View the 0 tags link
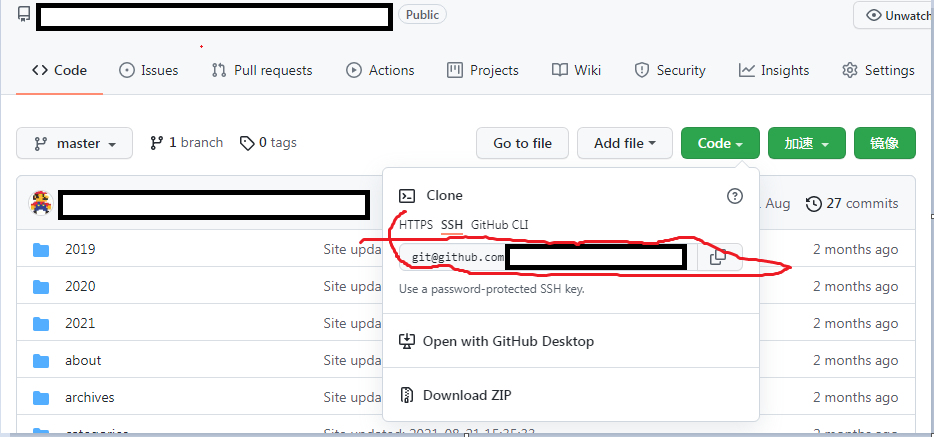This screenshot has width=934, height=437. click(268, 143)
